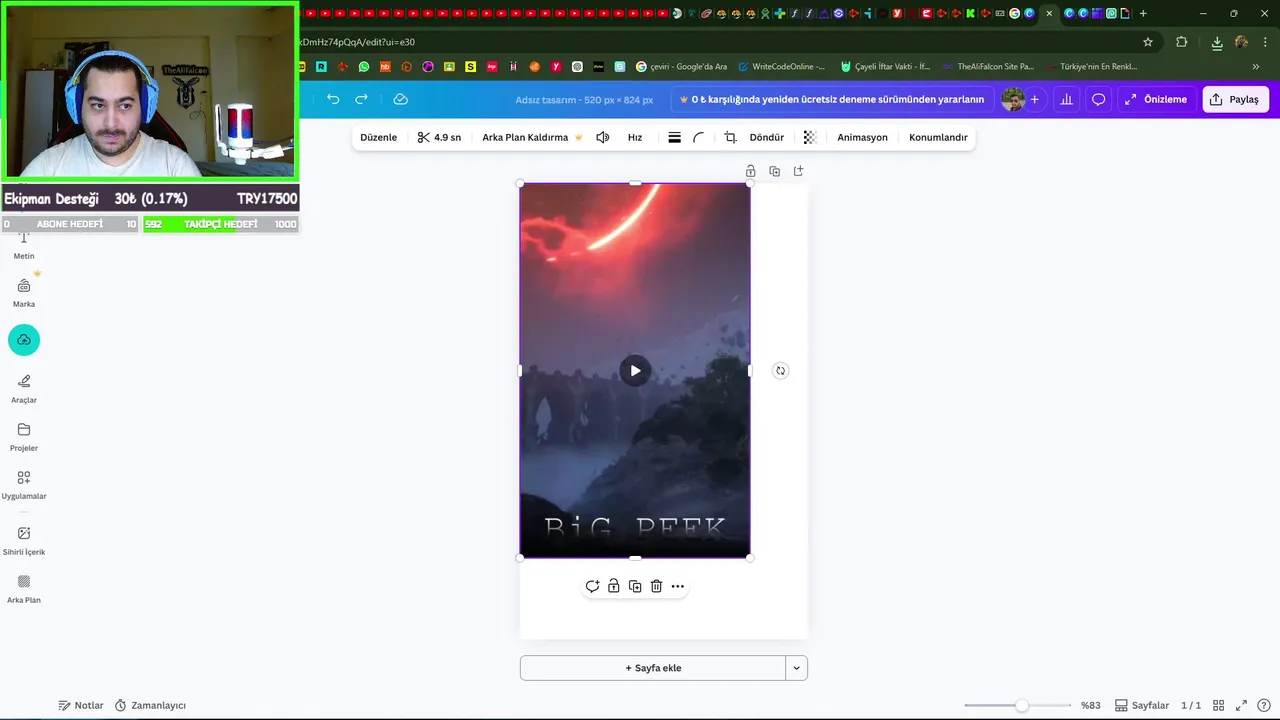Redo the last undone action
Viewport: 1280px width, 720px height.
(x=361, y=99)
